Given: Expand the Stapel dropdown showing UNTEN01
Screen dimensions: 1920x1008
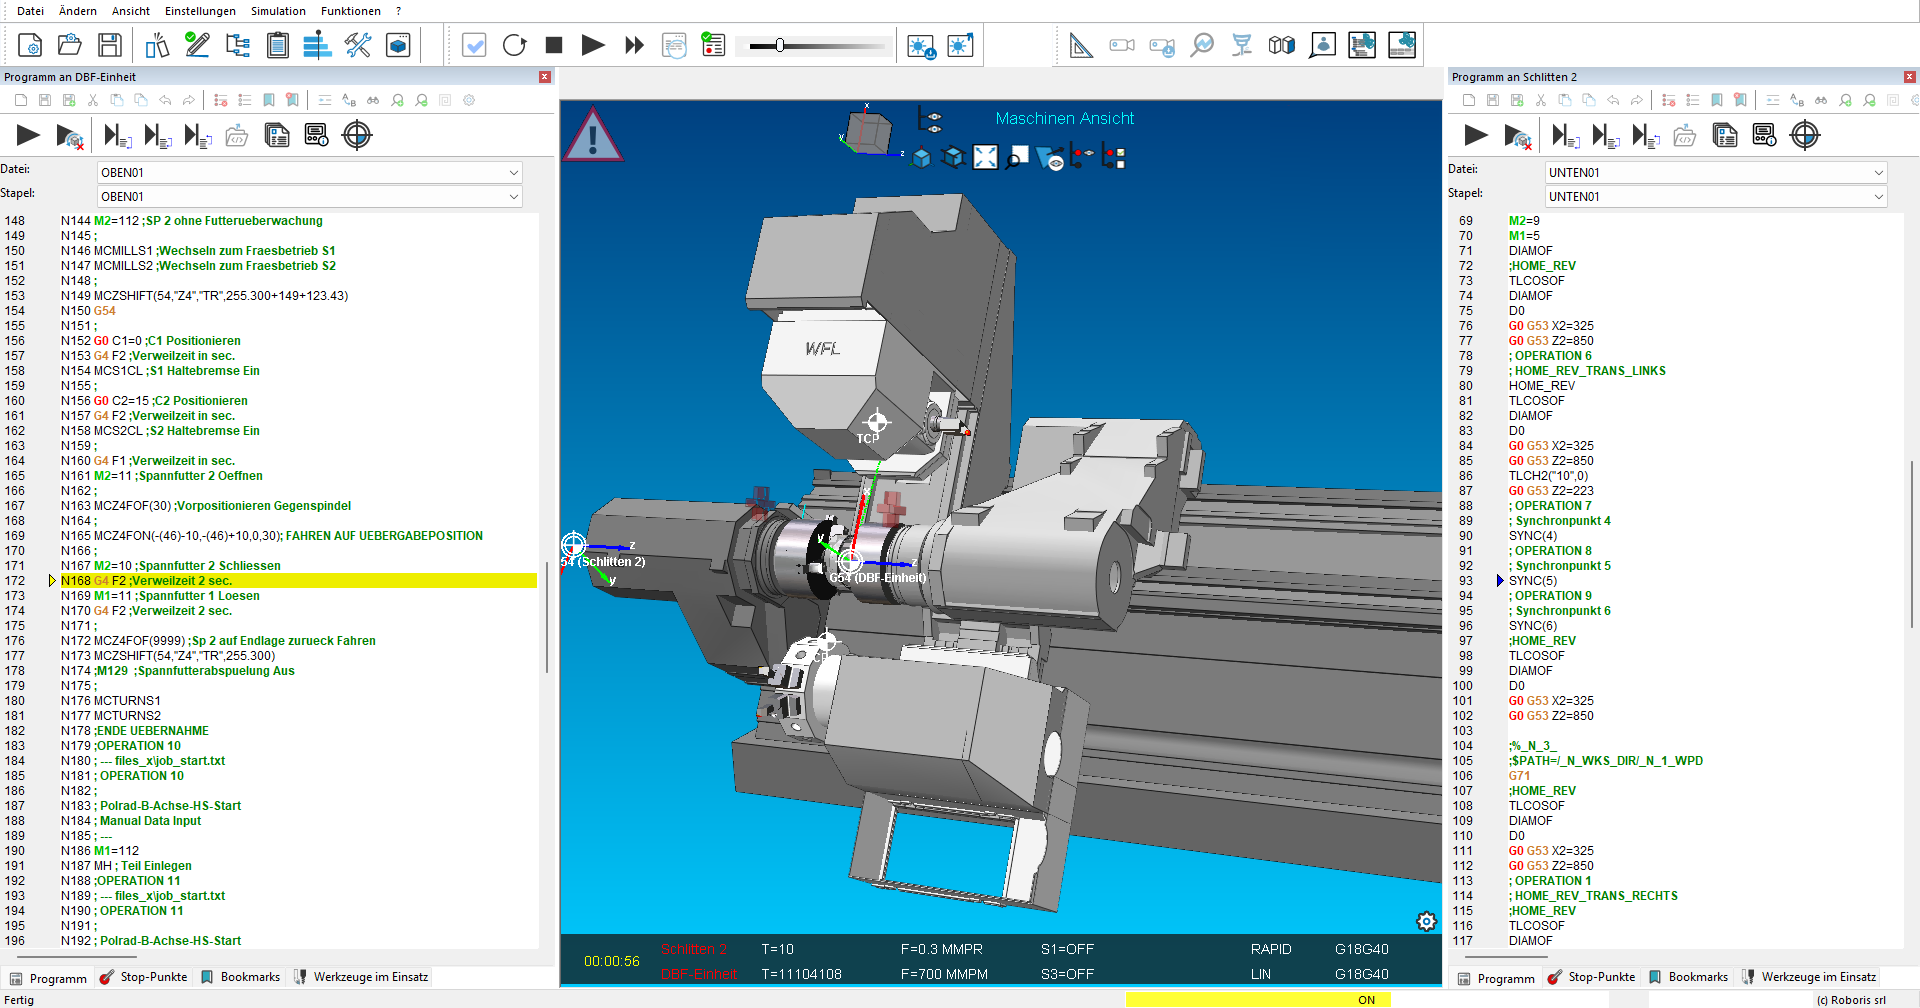Looking at the screenshot, I should click(1715, 196).
